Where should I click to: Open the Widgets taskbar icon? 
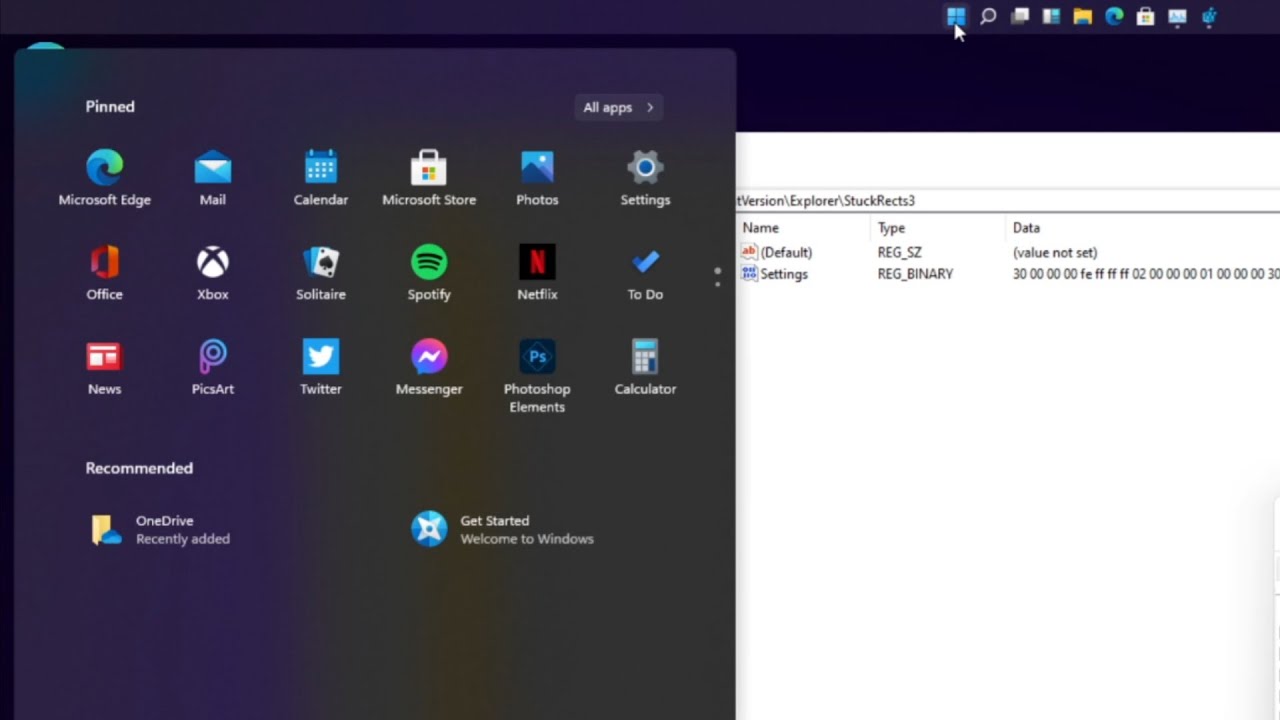[x=1051, y=16]
